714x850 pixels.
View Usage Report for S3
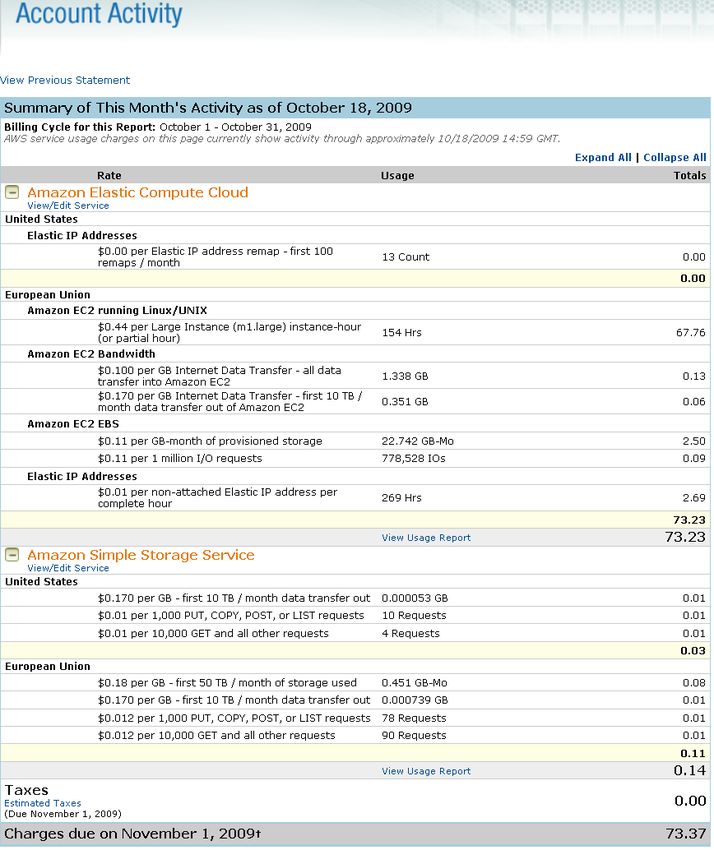pyautogui.click(x=426, y=771)
